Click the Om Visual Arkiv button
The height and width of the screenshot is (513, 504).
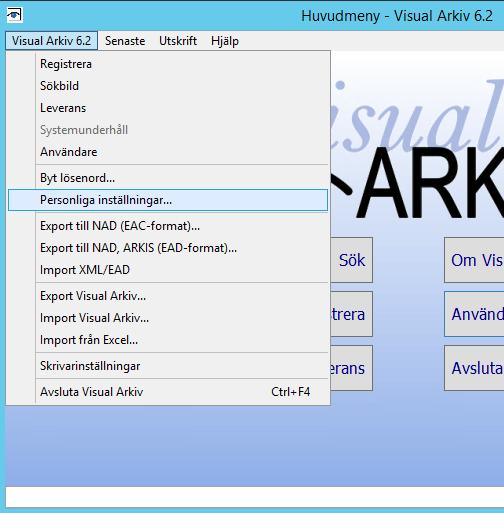(474, 260)
